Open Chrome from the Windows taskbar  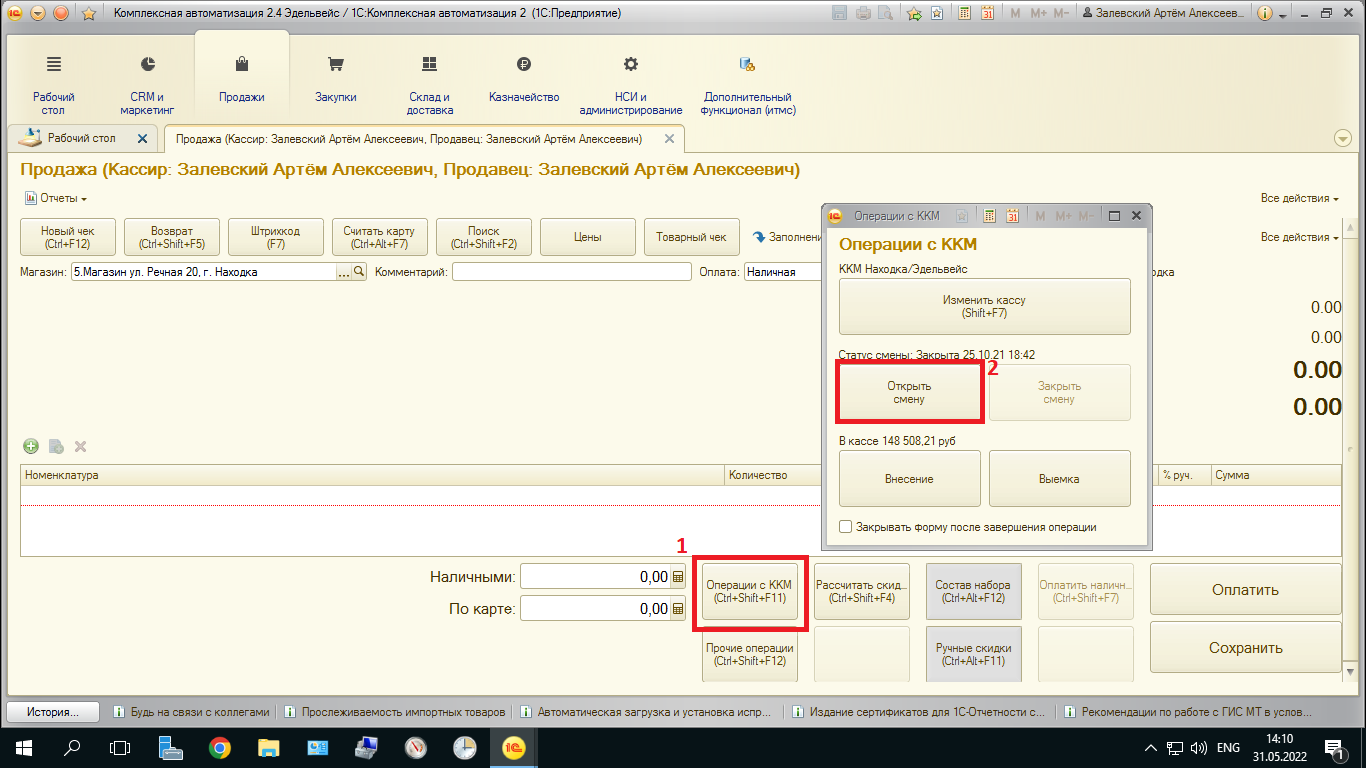[220, 747]
